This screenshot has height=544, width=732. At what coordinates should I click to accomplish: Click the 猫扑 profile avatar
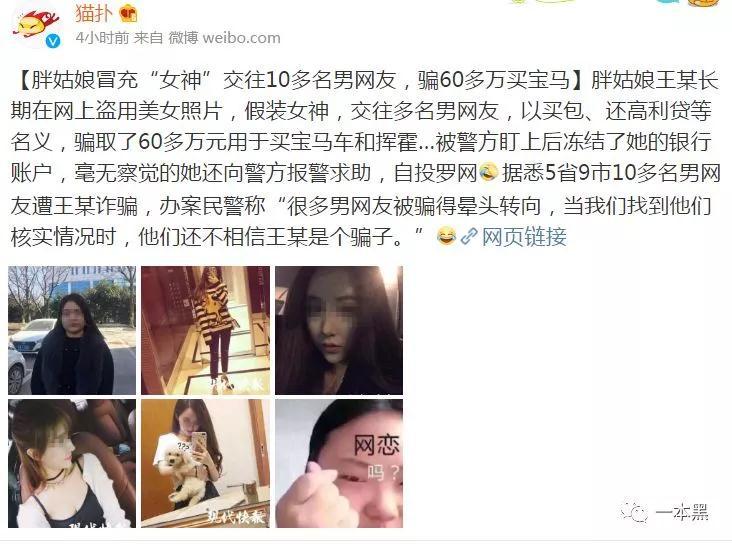[37, 26]
